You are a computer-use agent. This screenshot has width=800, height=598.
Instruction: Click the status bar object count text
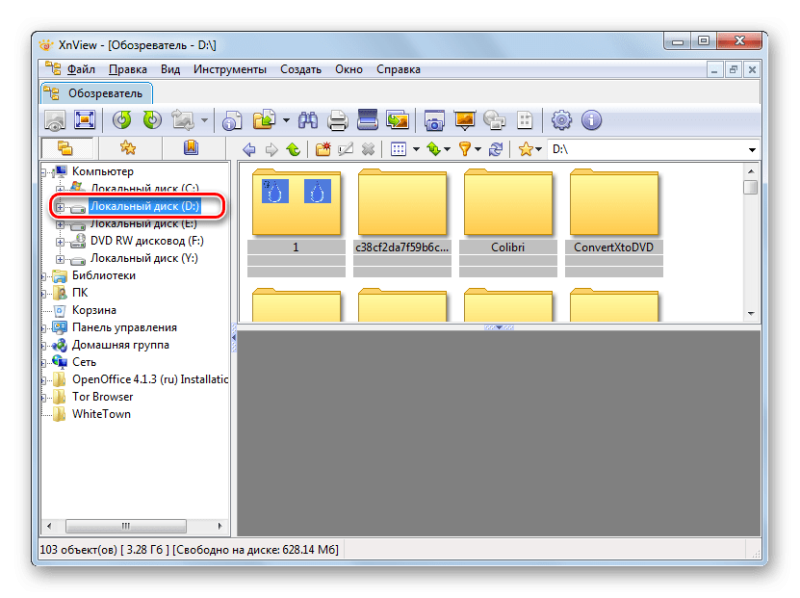pyautogui.click(x=79, y=550)
